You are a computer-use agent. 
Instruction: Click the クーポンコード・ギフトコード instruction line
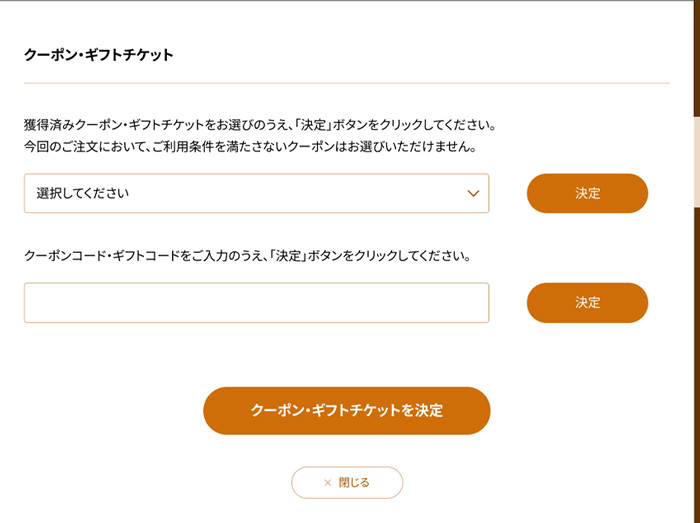click(248, 256)
